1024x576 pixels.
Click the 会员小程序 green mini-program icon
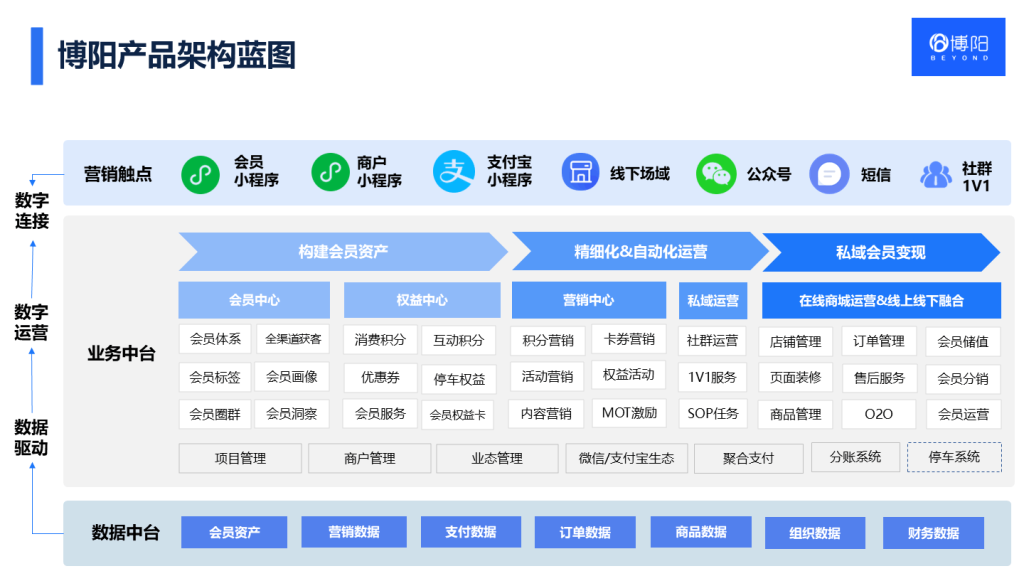[x=199, y=172]
